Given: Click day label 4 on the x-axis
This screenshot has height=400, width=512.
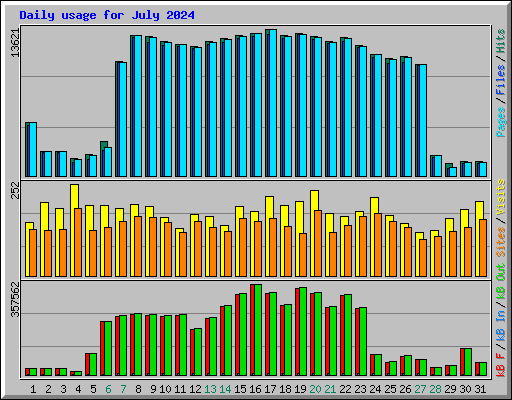Looking at the screenshot, I should 78,389.
